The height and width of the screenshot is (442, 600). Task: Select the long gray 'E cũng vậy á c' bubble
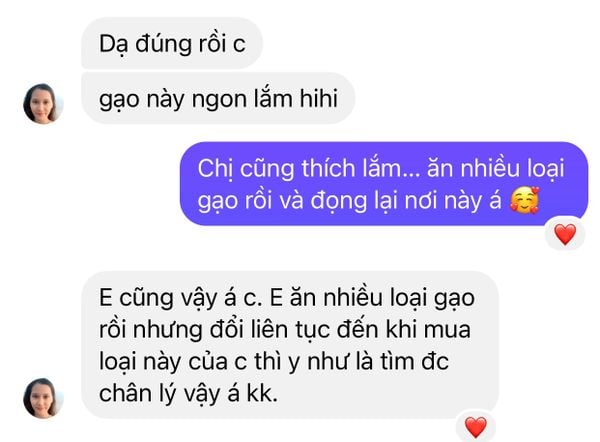(290, 345)
